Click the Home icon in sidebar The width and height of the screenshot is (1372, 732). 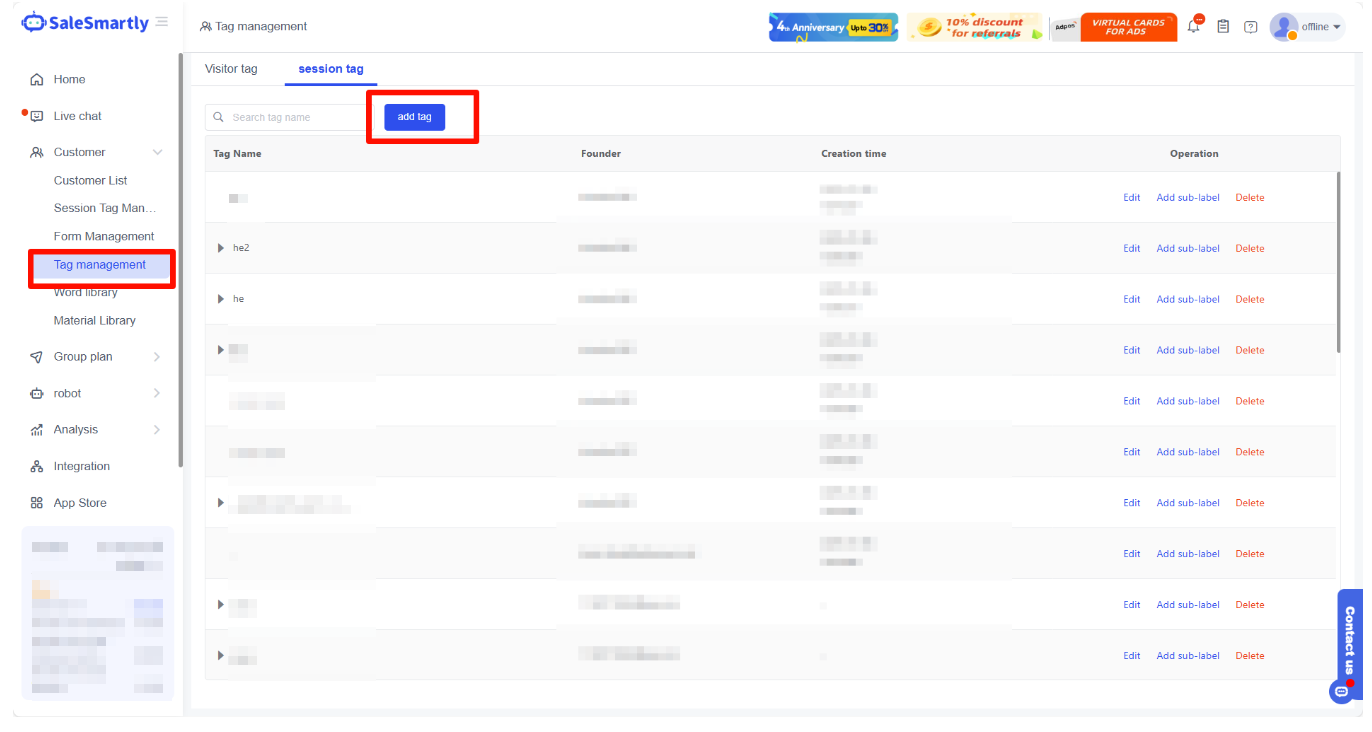coord(37,80)
